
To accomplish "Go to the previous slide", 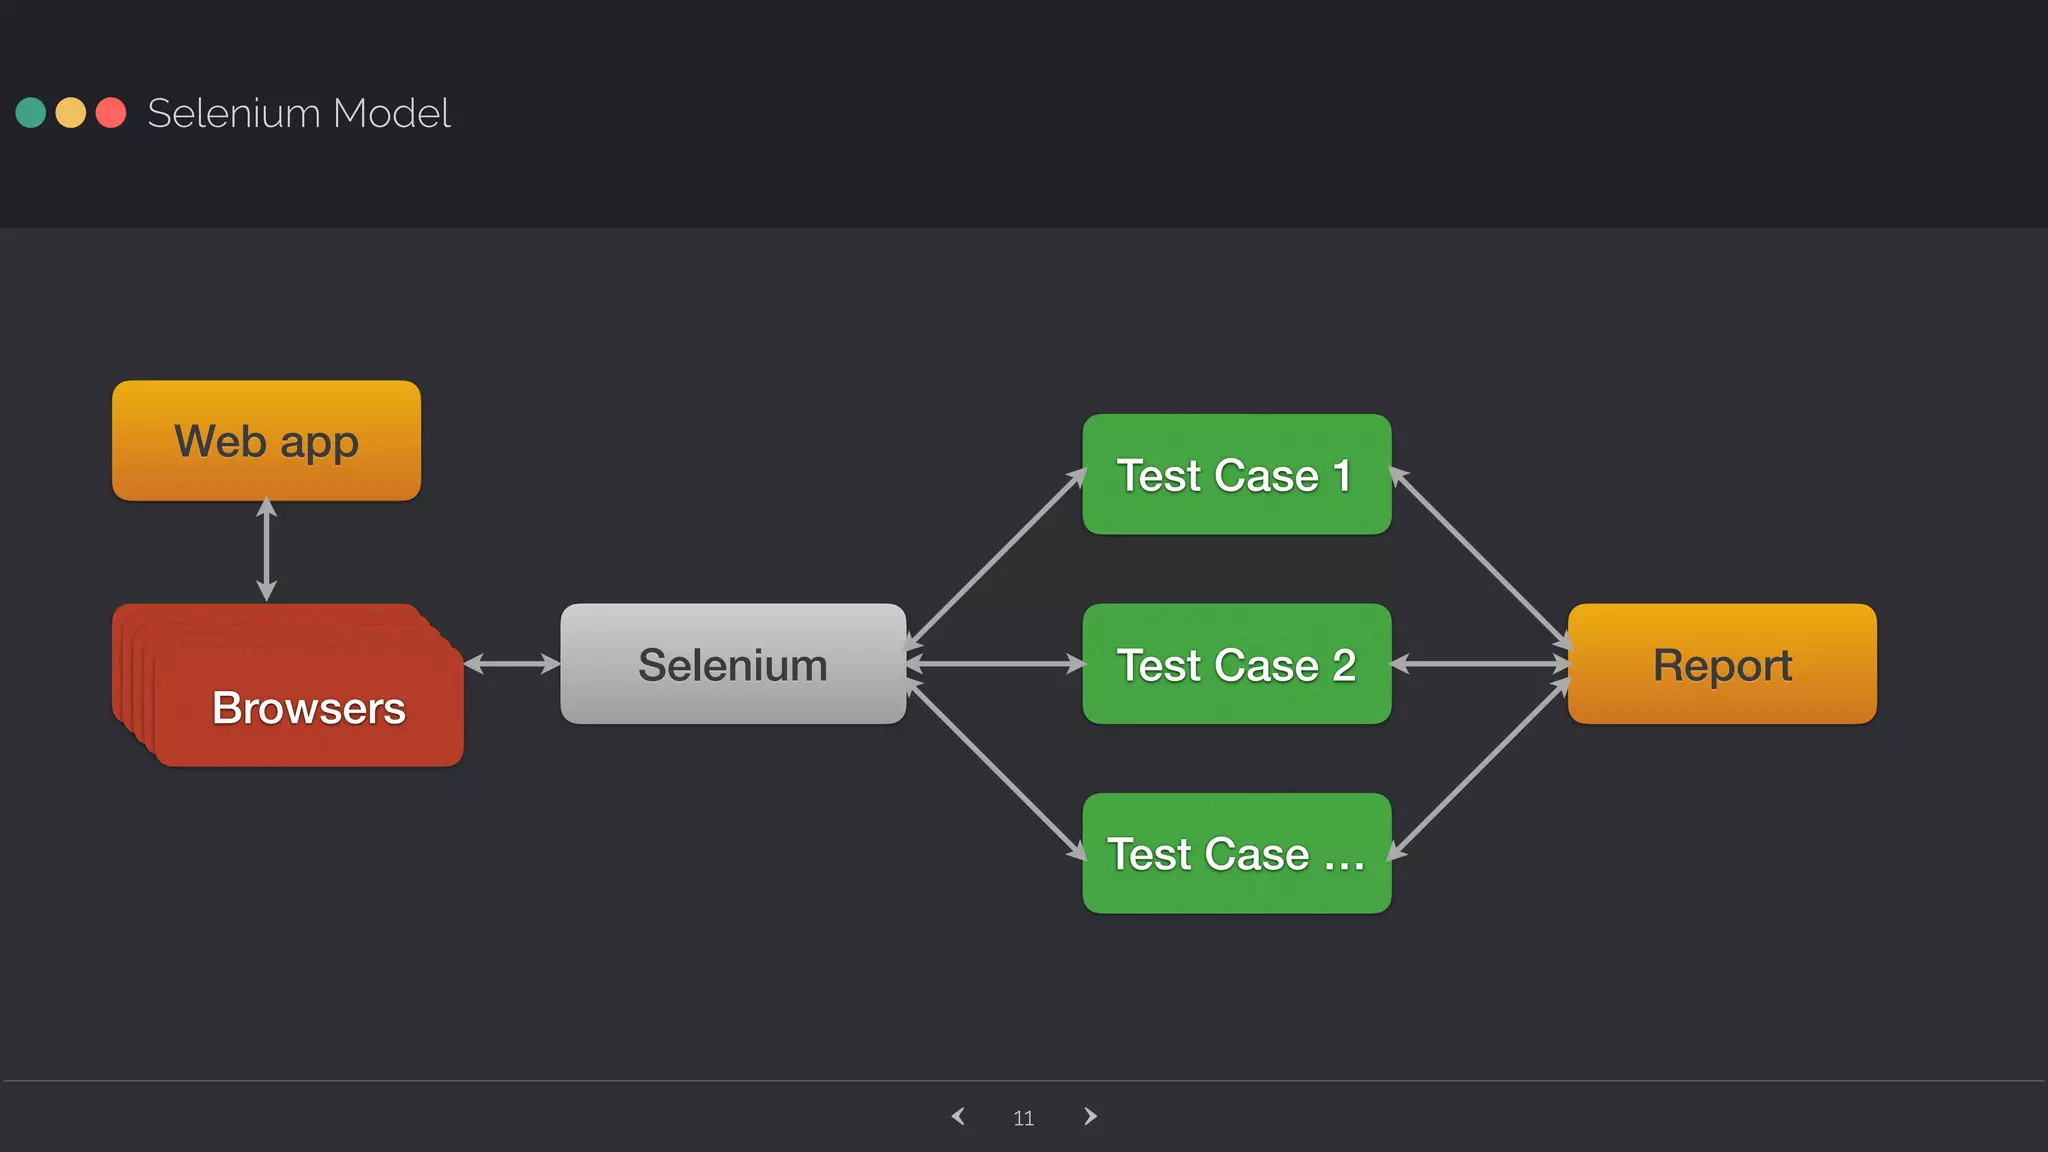I will pyautogui.click(x=958, y=1116).
